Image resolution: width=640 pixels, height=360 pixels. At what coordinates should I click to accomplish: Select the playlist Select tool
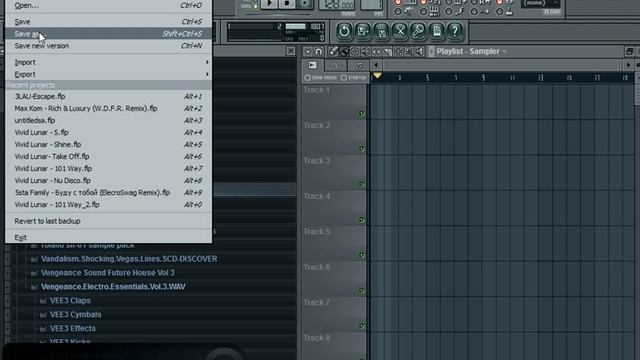click(397, 51)
